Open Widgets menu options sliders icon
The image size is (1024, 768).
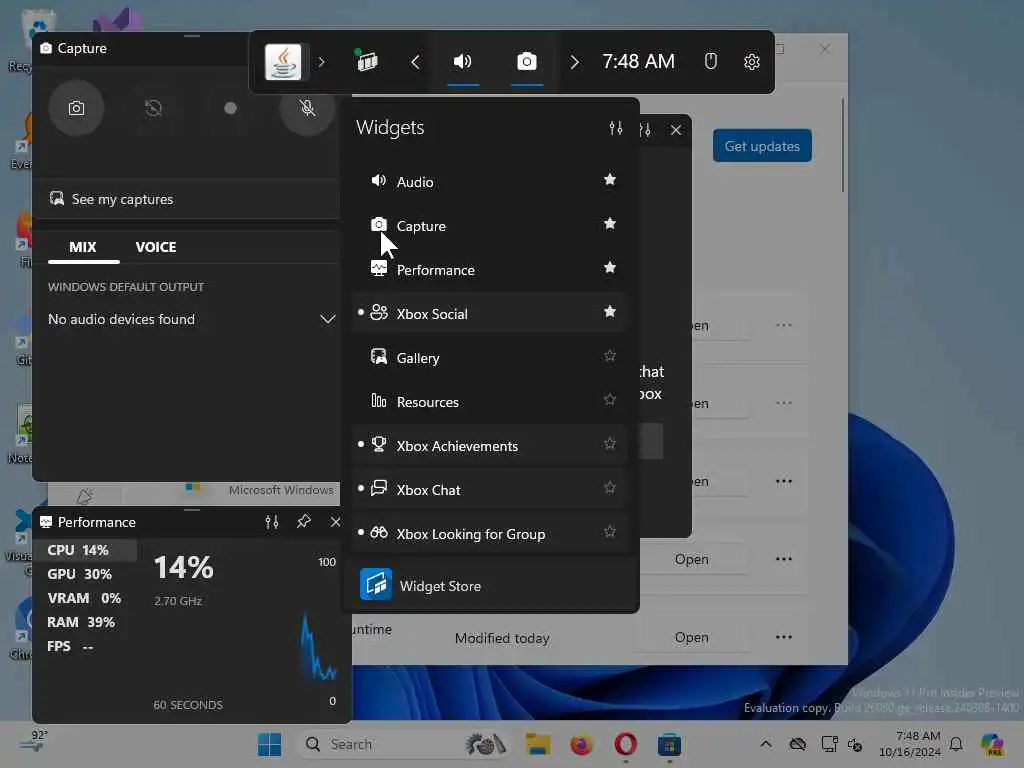point(616,128)
